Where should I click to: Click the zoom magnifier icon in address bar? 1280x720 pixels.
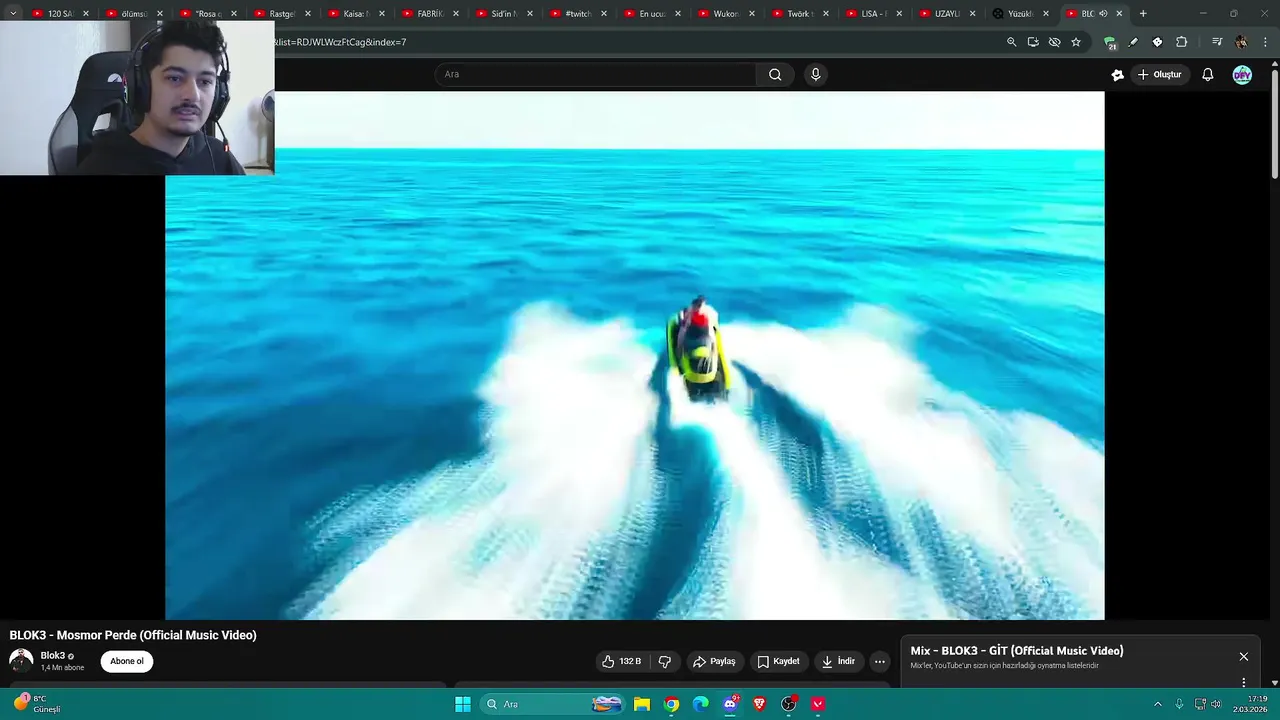(x=1011, y=42)
